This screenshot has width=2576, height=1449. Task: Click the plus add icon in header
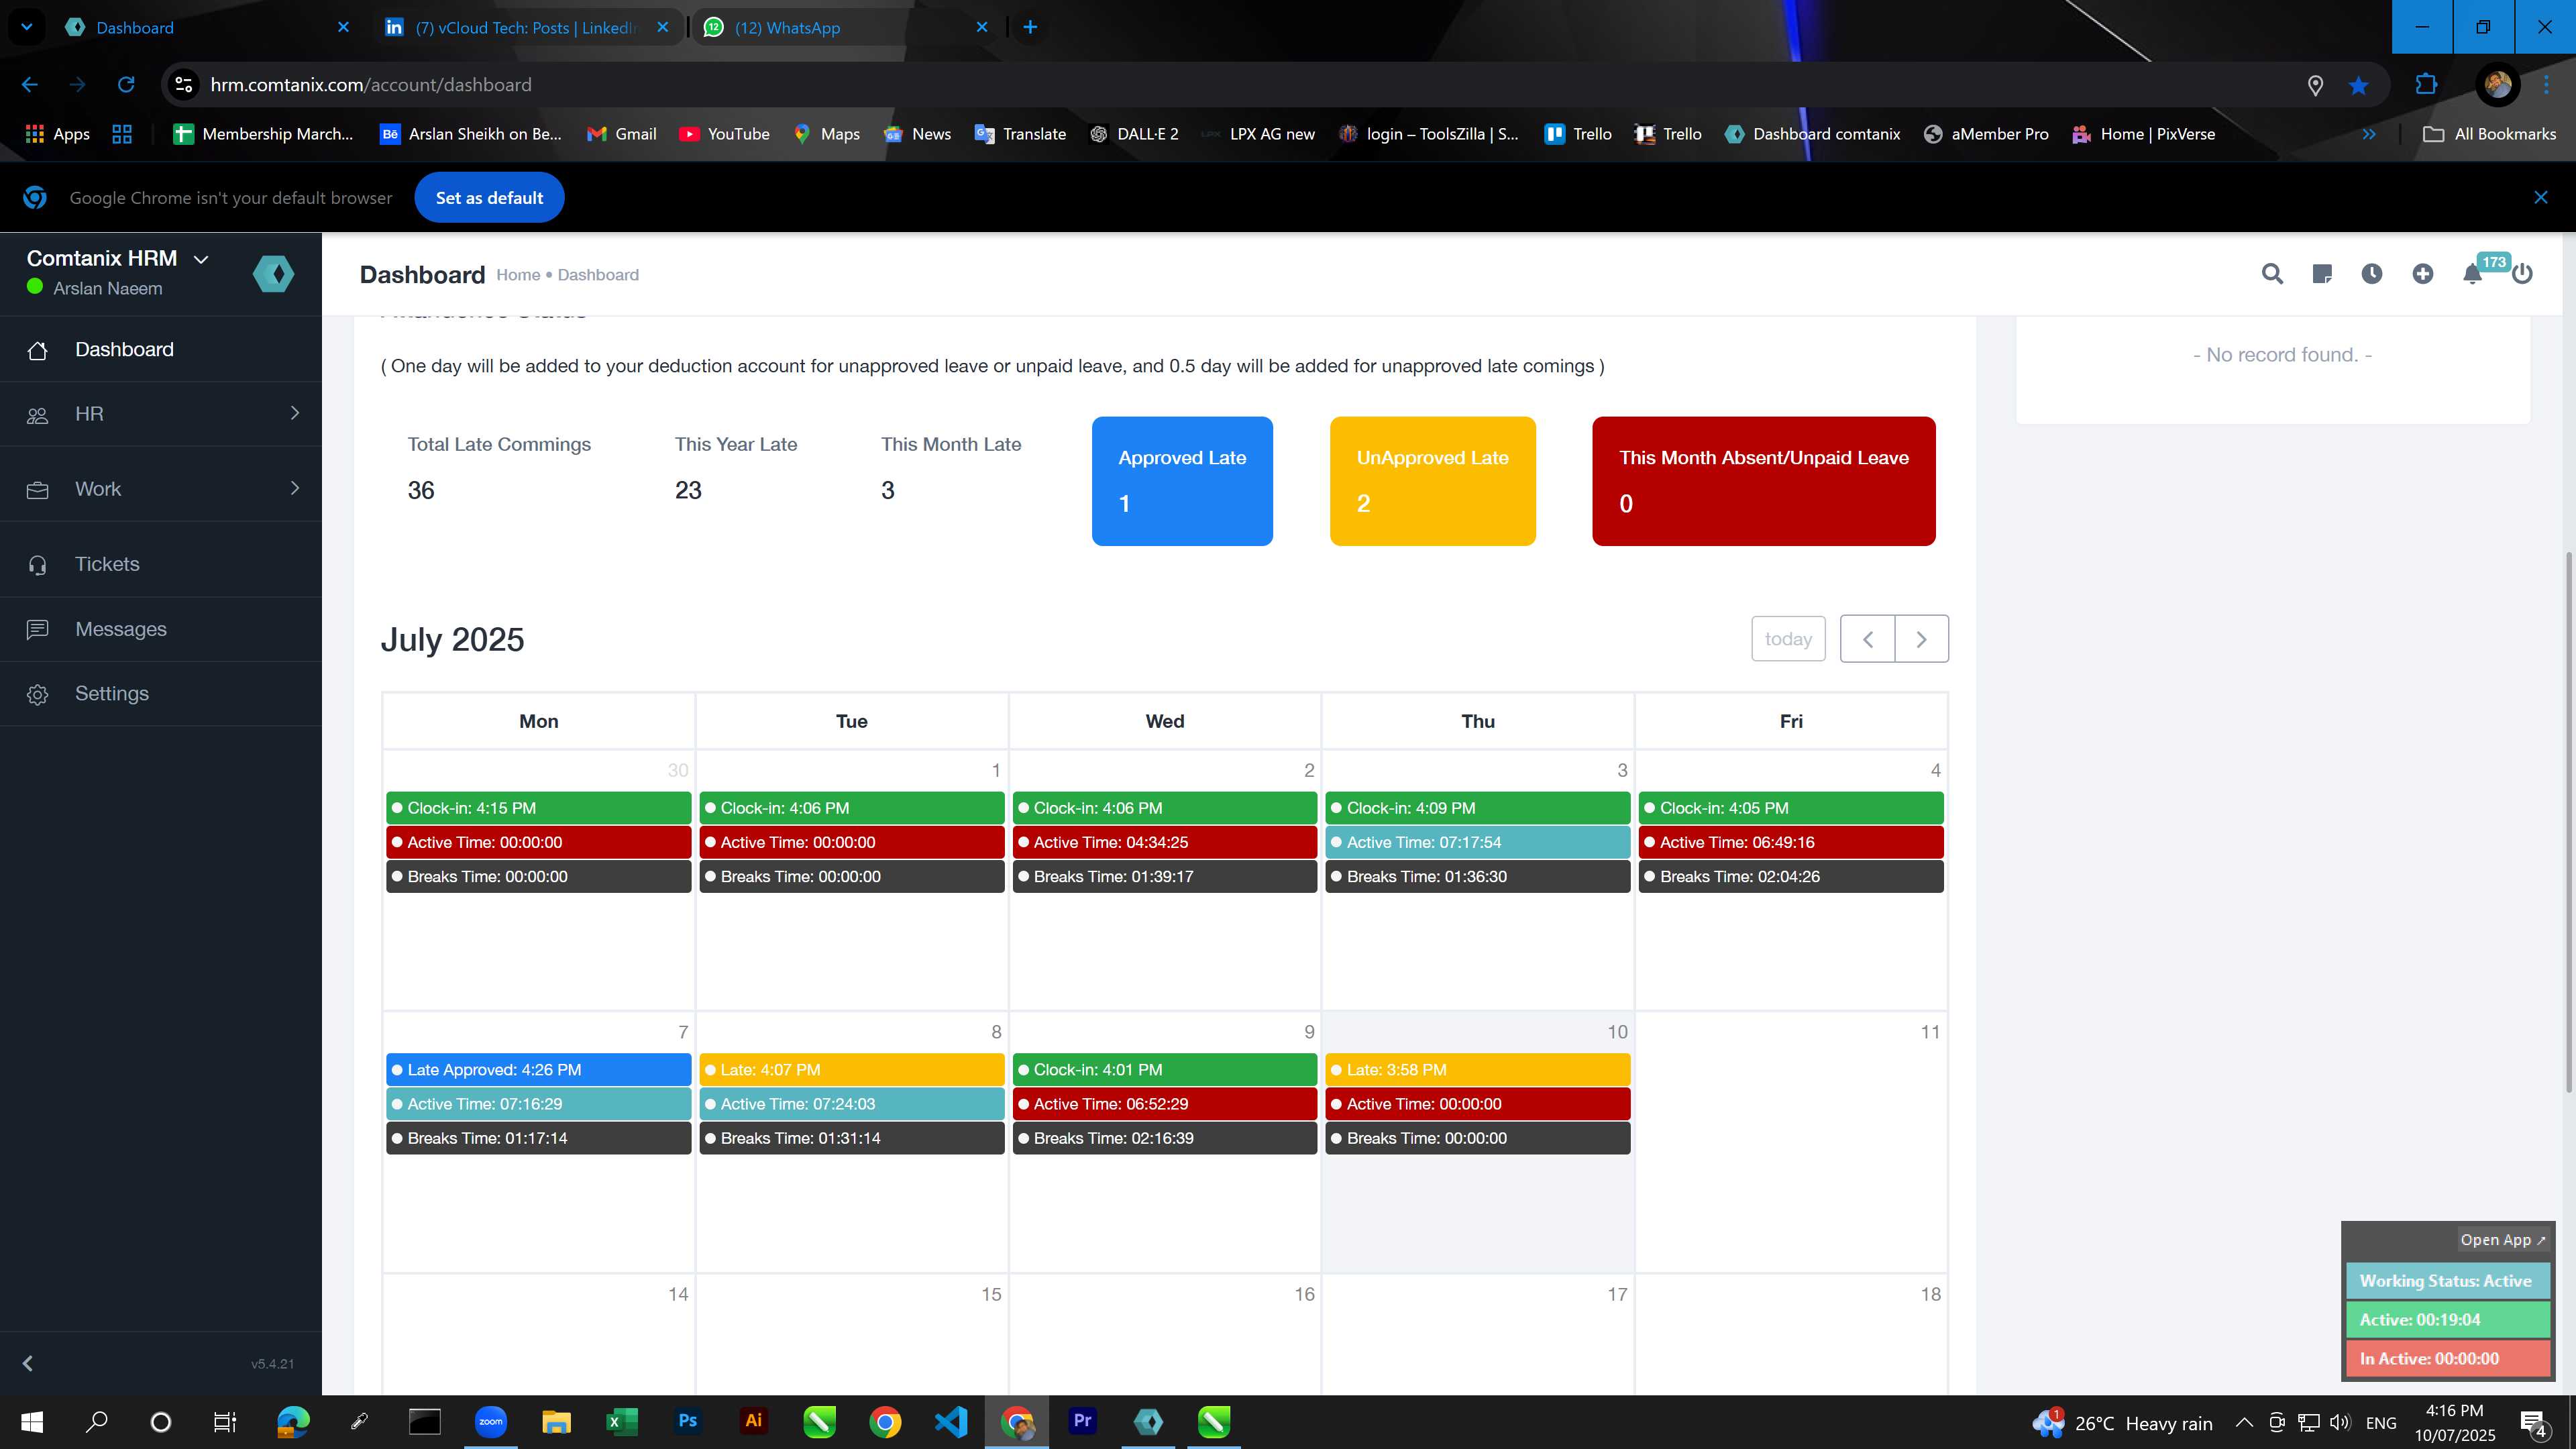pyautogui.click(x=2422, y=274)
